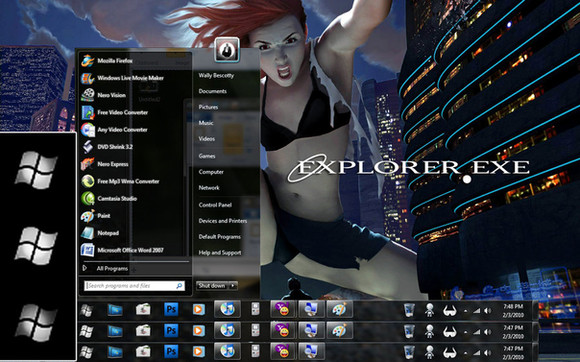Open Wally Bescetty user folder

(x=216, y=75)
